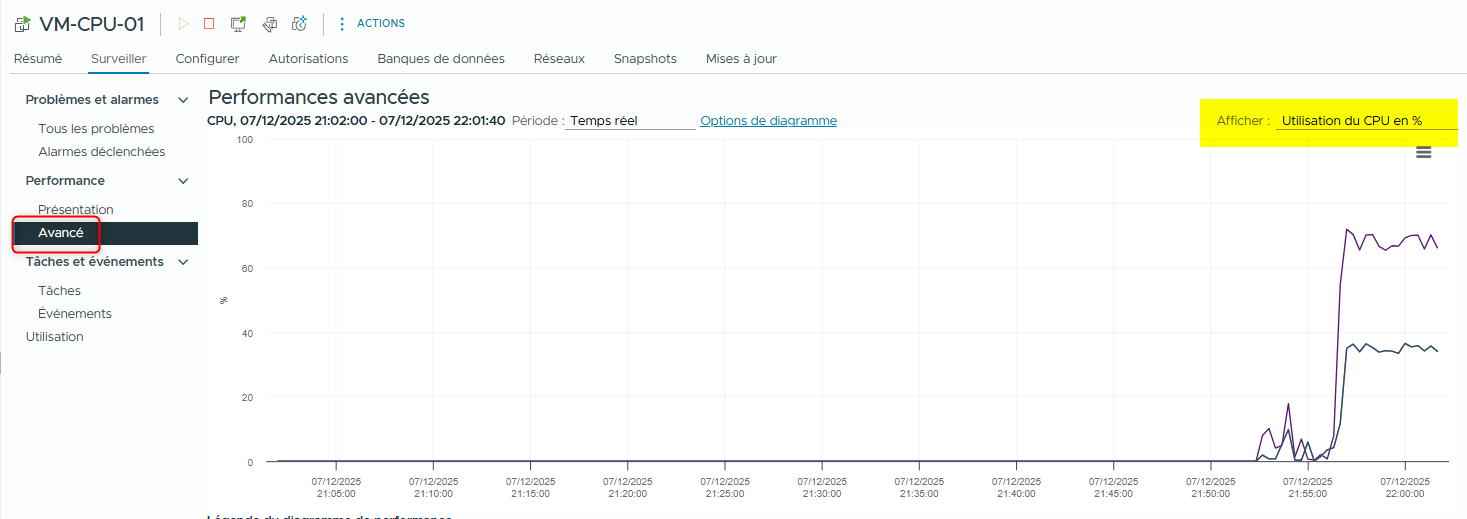Open the ACTIONS menu
Viewport: 1467px width, 519px height.
click(371, 24)
